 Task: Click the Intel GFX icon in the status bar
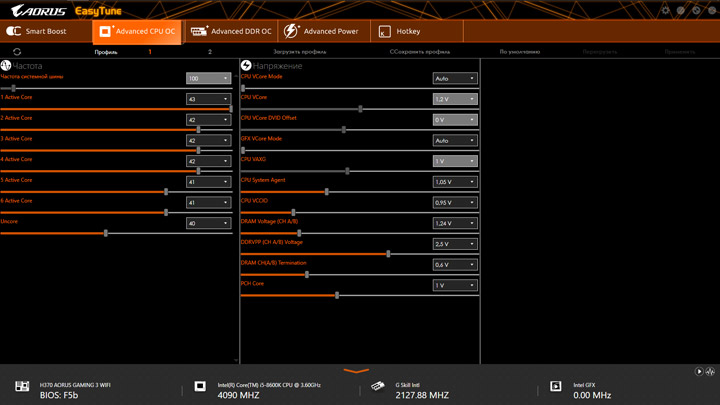(556, 386)
